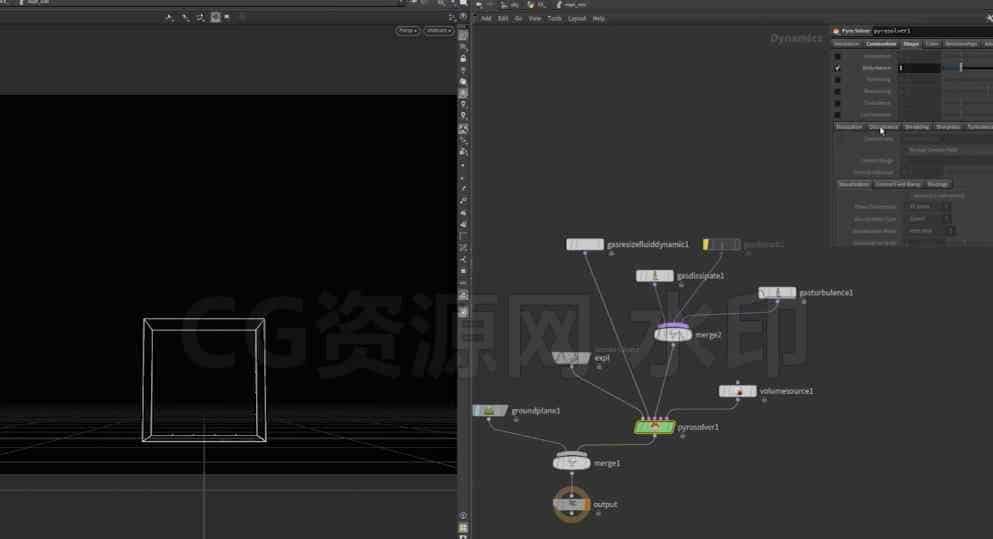
Task: Switch to the Combustion parameter tab
Action: [x=881, y=44]
